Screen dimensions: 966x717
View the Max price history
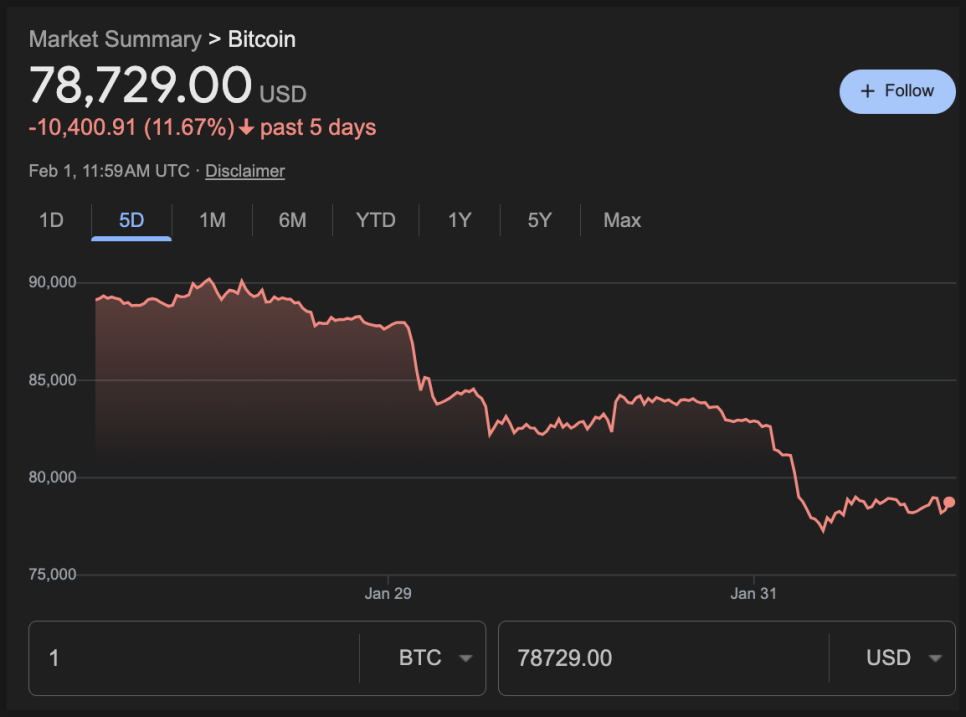pyautogui.click(x=622, y=220)
